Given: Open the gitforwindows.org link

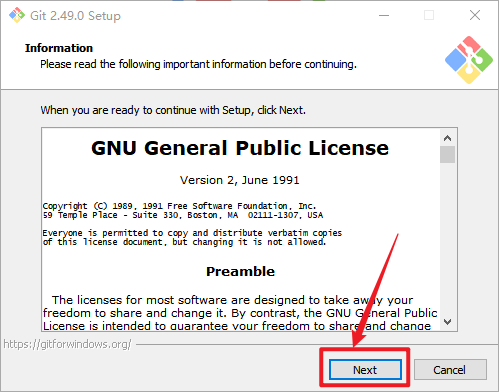Looking at the screenshot, I should tap(67, 344).
